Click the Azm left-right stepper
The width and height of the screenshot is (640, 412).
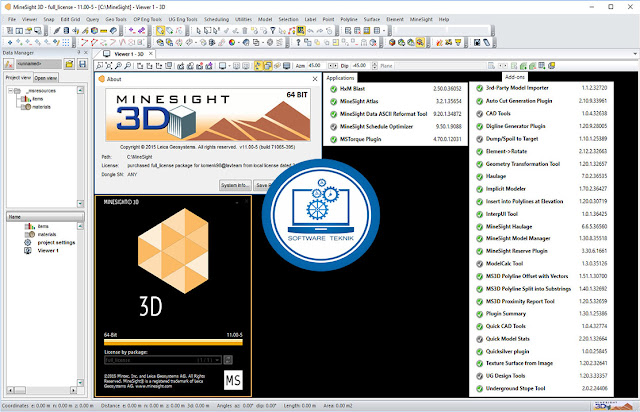pyautogui.click(x=333, y=66)
